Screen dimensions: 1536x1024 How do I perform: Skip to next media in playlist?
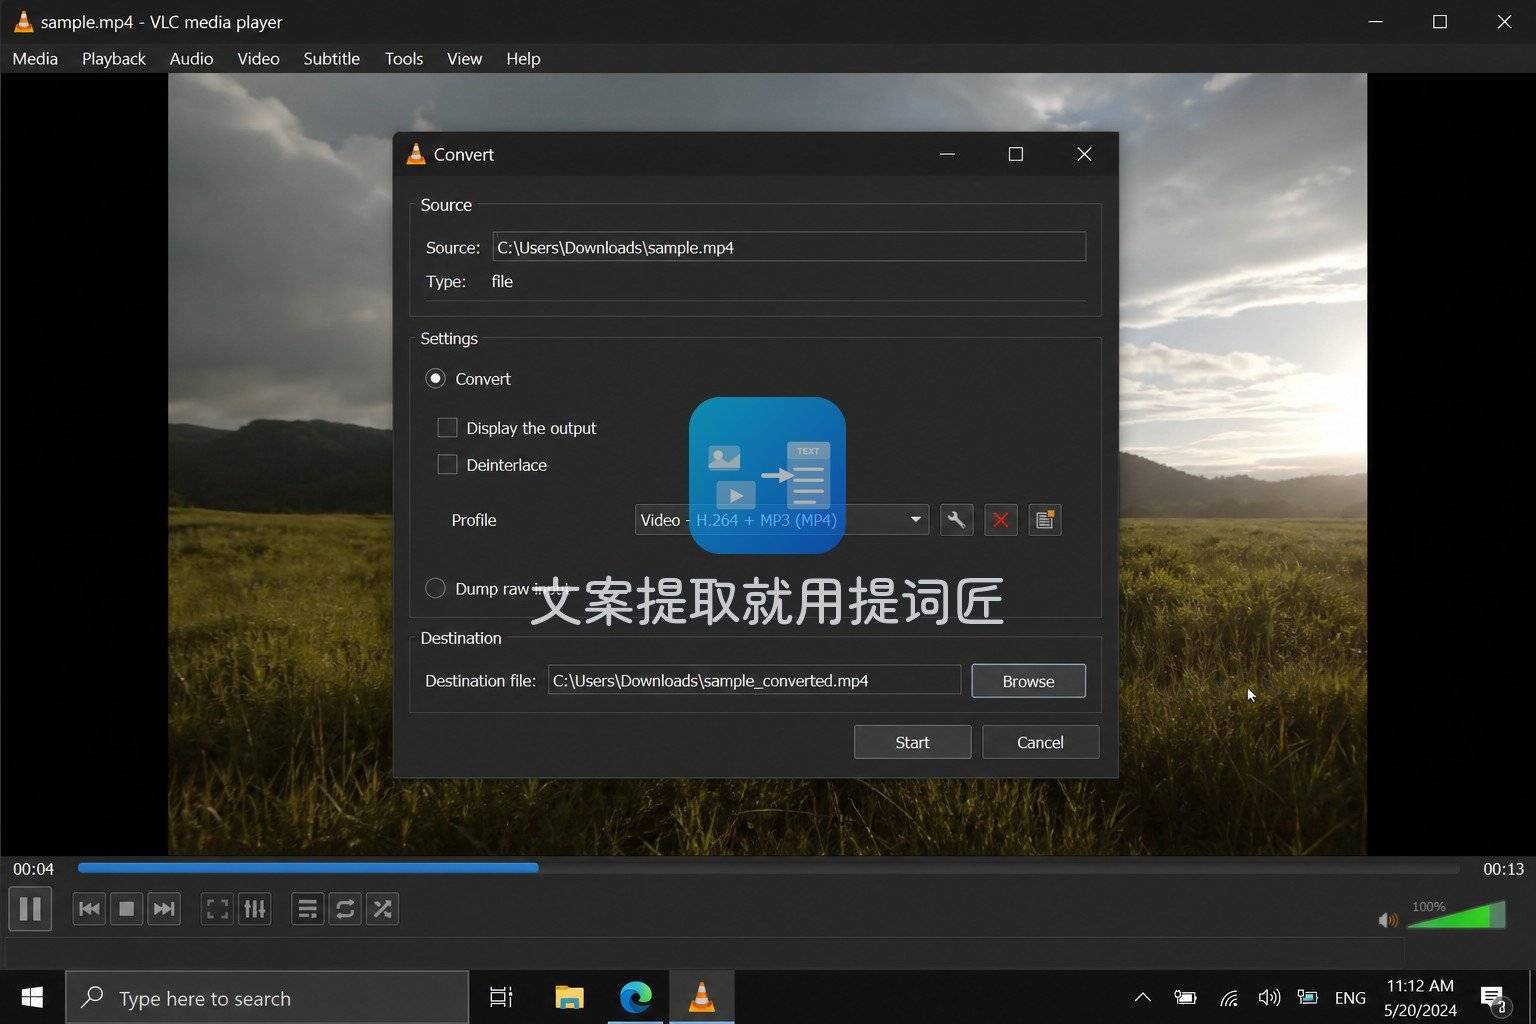point(164,909)
